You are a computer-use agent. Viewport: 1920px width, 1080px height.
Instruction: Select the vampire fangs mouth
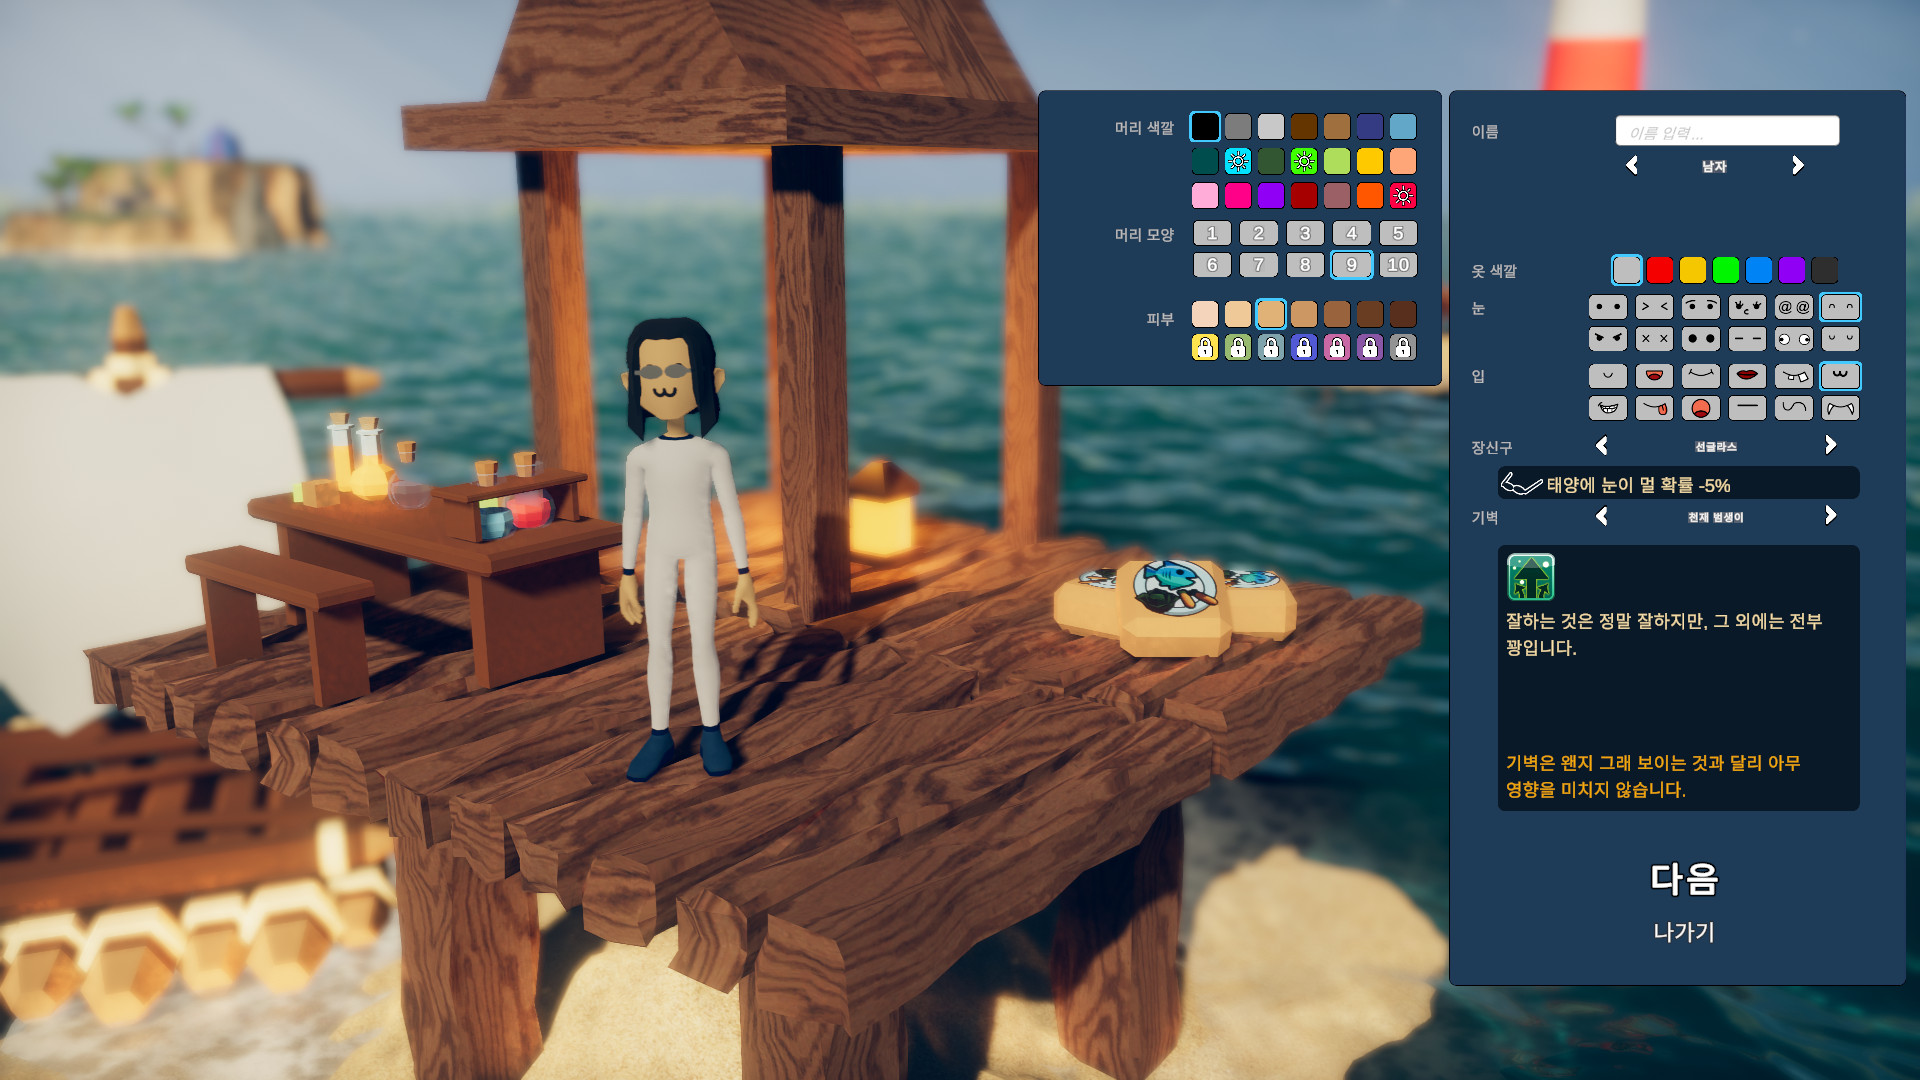coord(1840,408)
